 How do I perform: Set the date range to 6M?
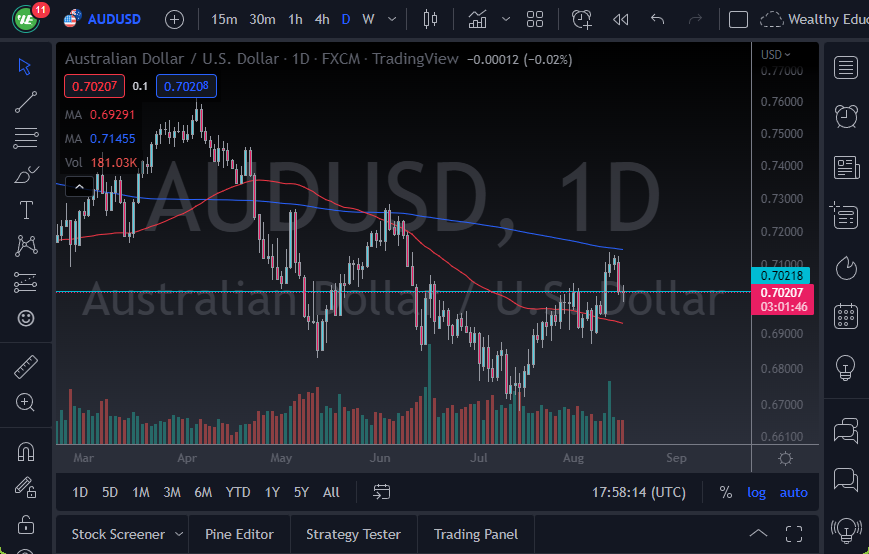[x=203, y=492]
